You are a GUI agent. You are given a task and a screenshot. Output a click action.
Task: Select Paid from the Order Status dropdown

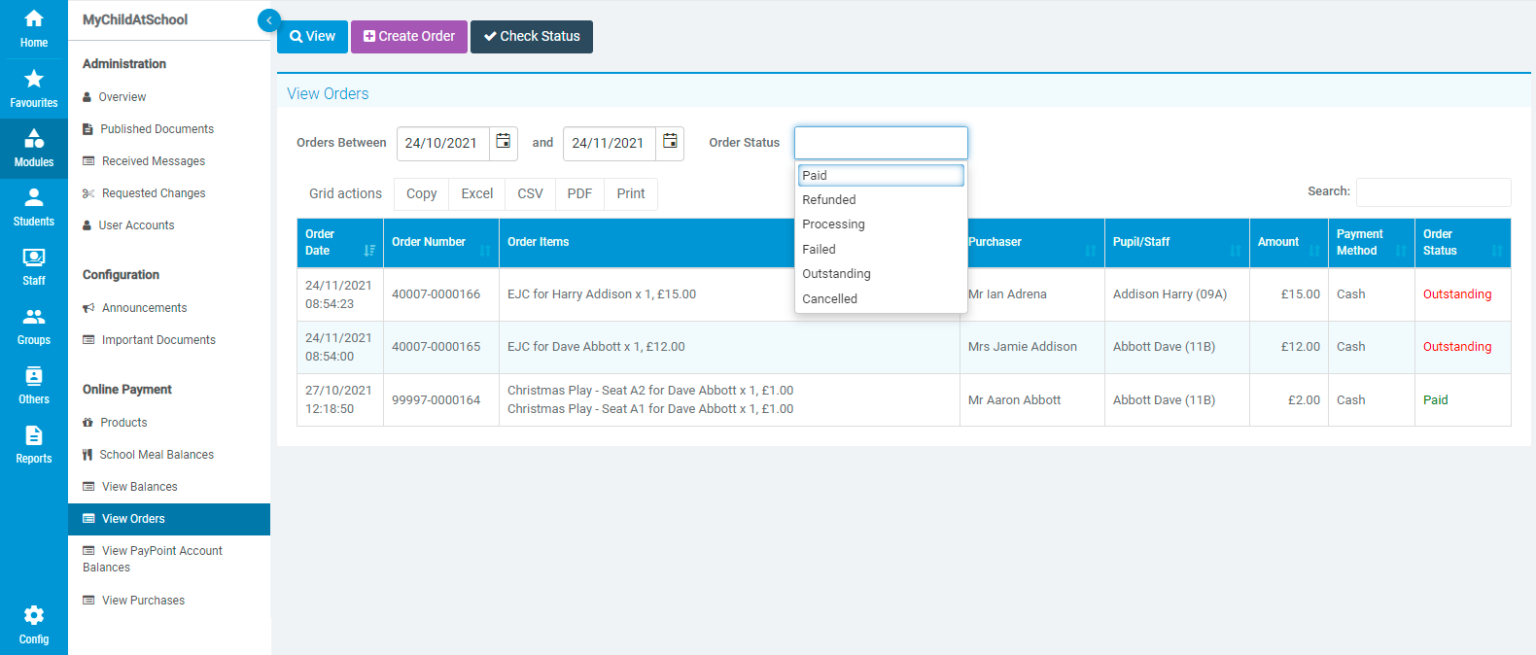click(x=880, y=175)
